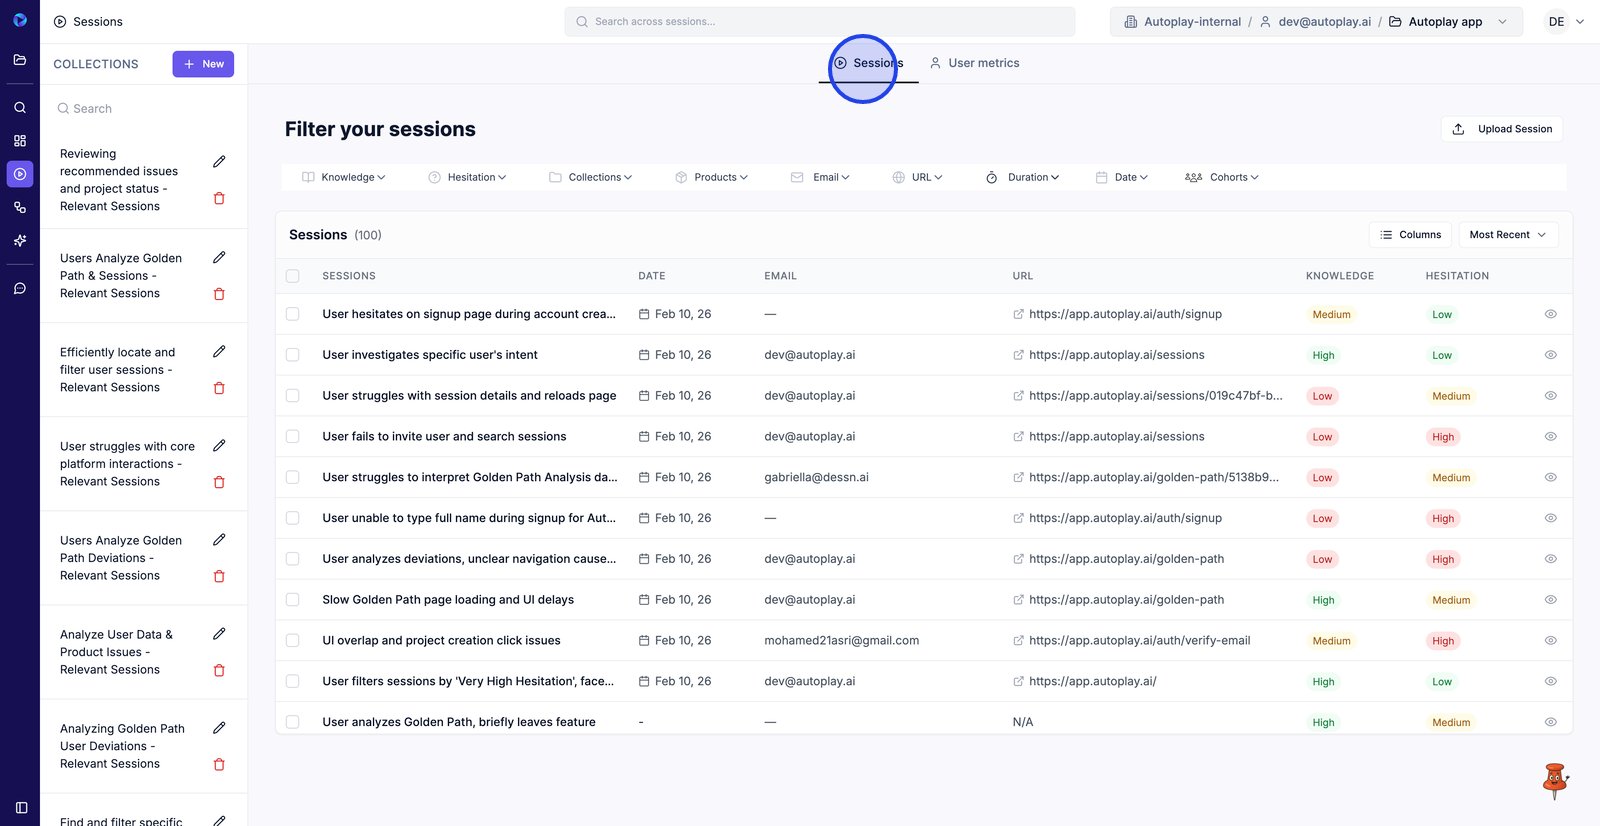This screenshot has height=826, width=1600.
Task: Click the folder icon in left sidebar
Action: (20, 60)
